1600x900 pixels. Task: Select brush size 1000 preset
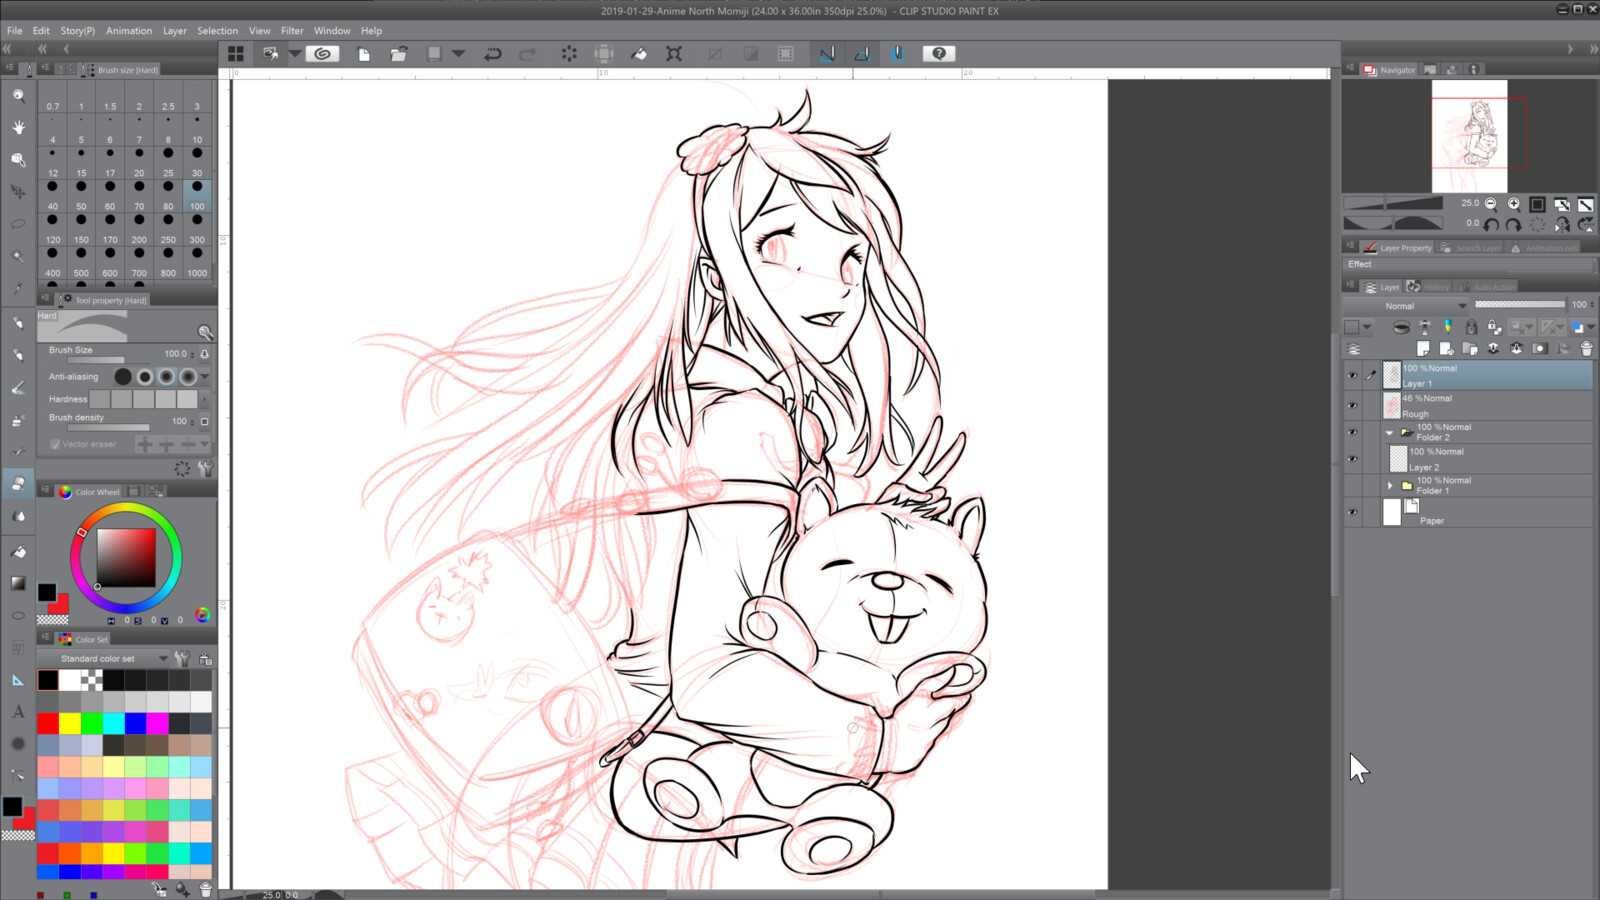pos(197,263)
